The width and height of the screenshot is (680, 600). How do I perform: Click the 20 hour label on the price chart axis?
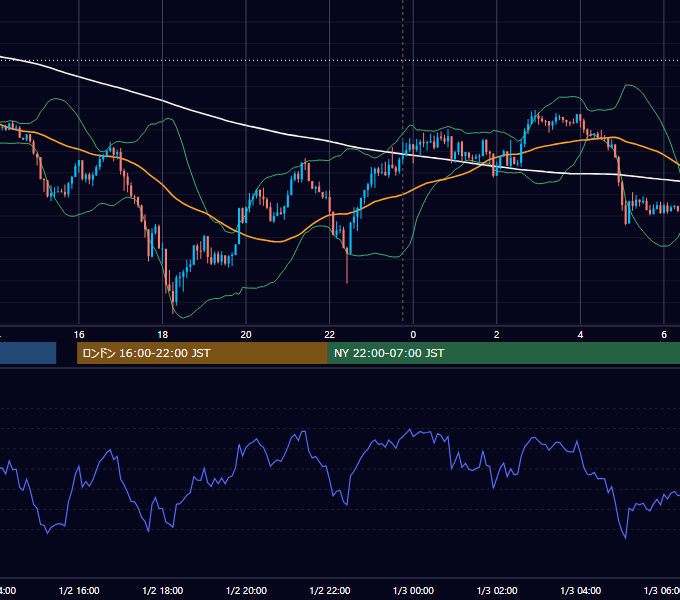[x=246, y=335]
